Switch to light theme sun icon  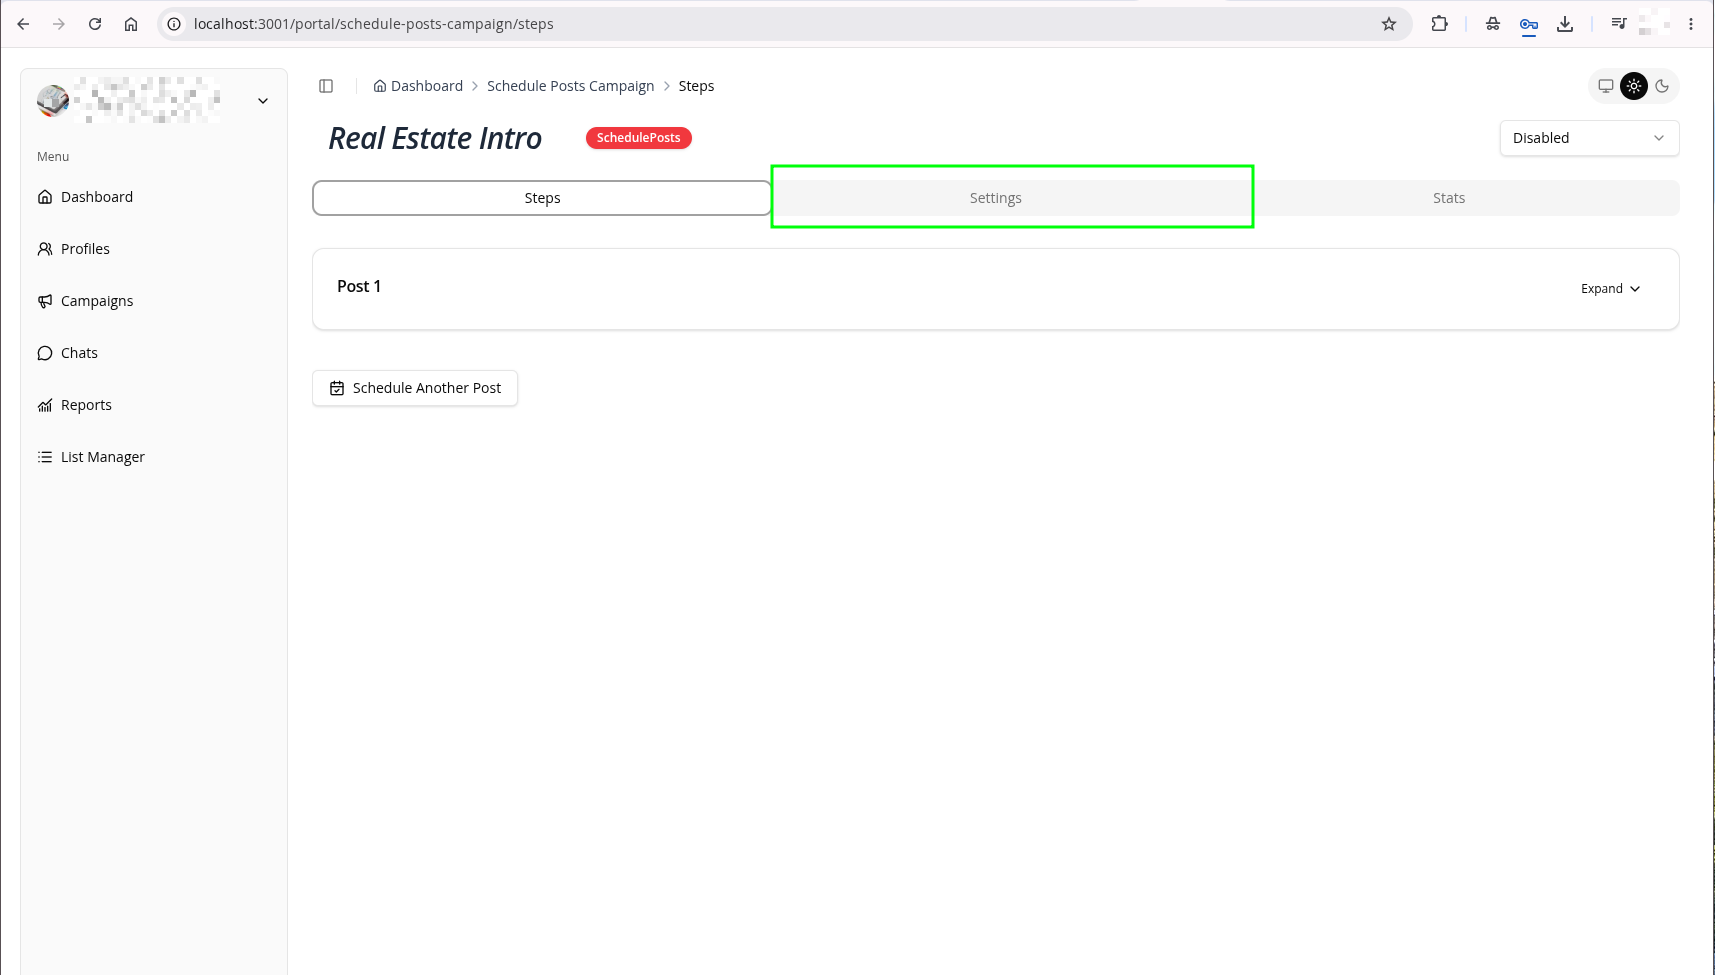(x=1634, y=86)
